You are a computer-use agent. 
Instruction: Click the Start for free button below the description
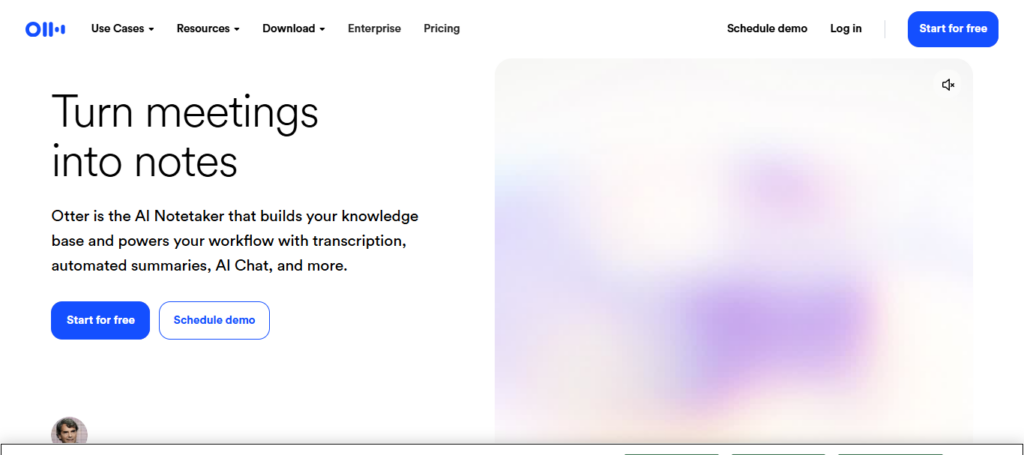[101, 321]
